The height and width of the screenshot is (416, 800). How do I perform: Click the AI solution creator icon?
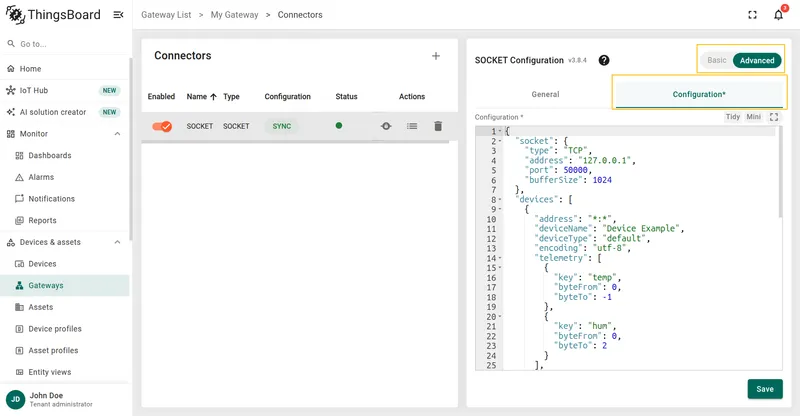click(11, 112)
